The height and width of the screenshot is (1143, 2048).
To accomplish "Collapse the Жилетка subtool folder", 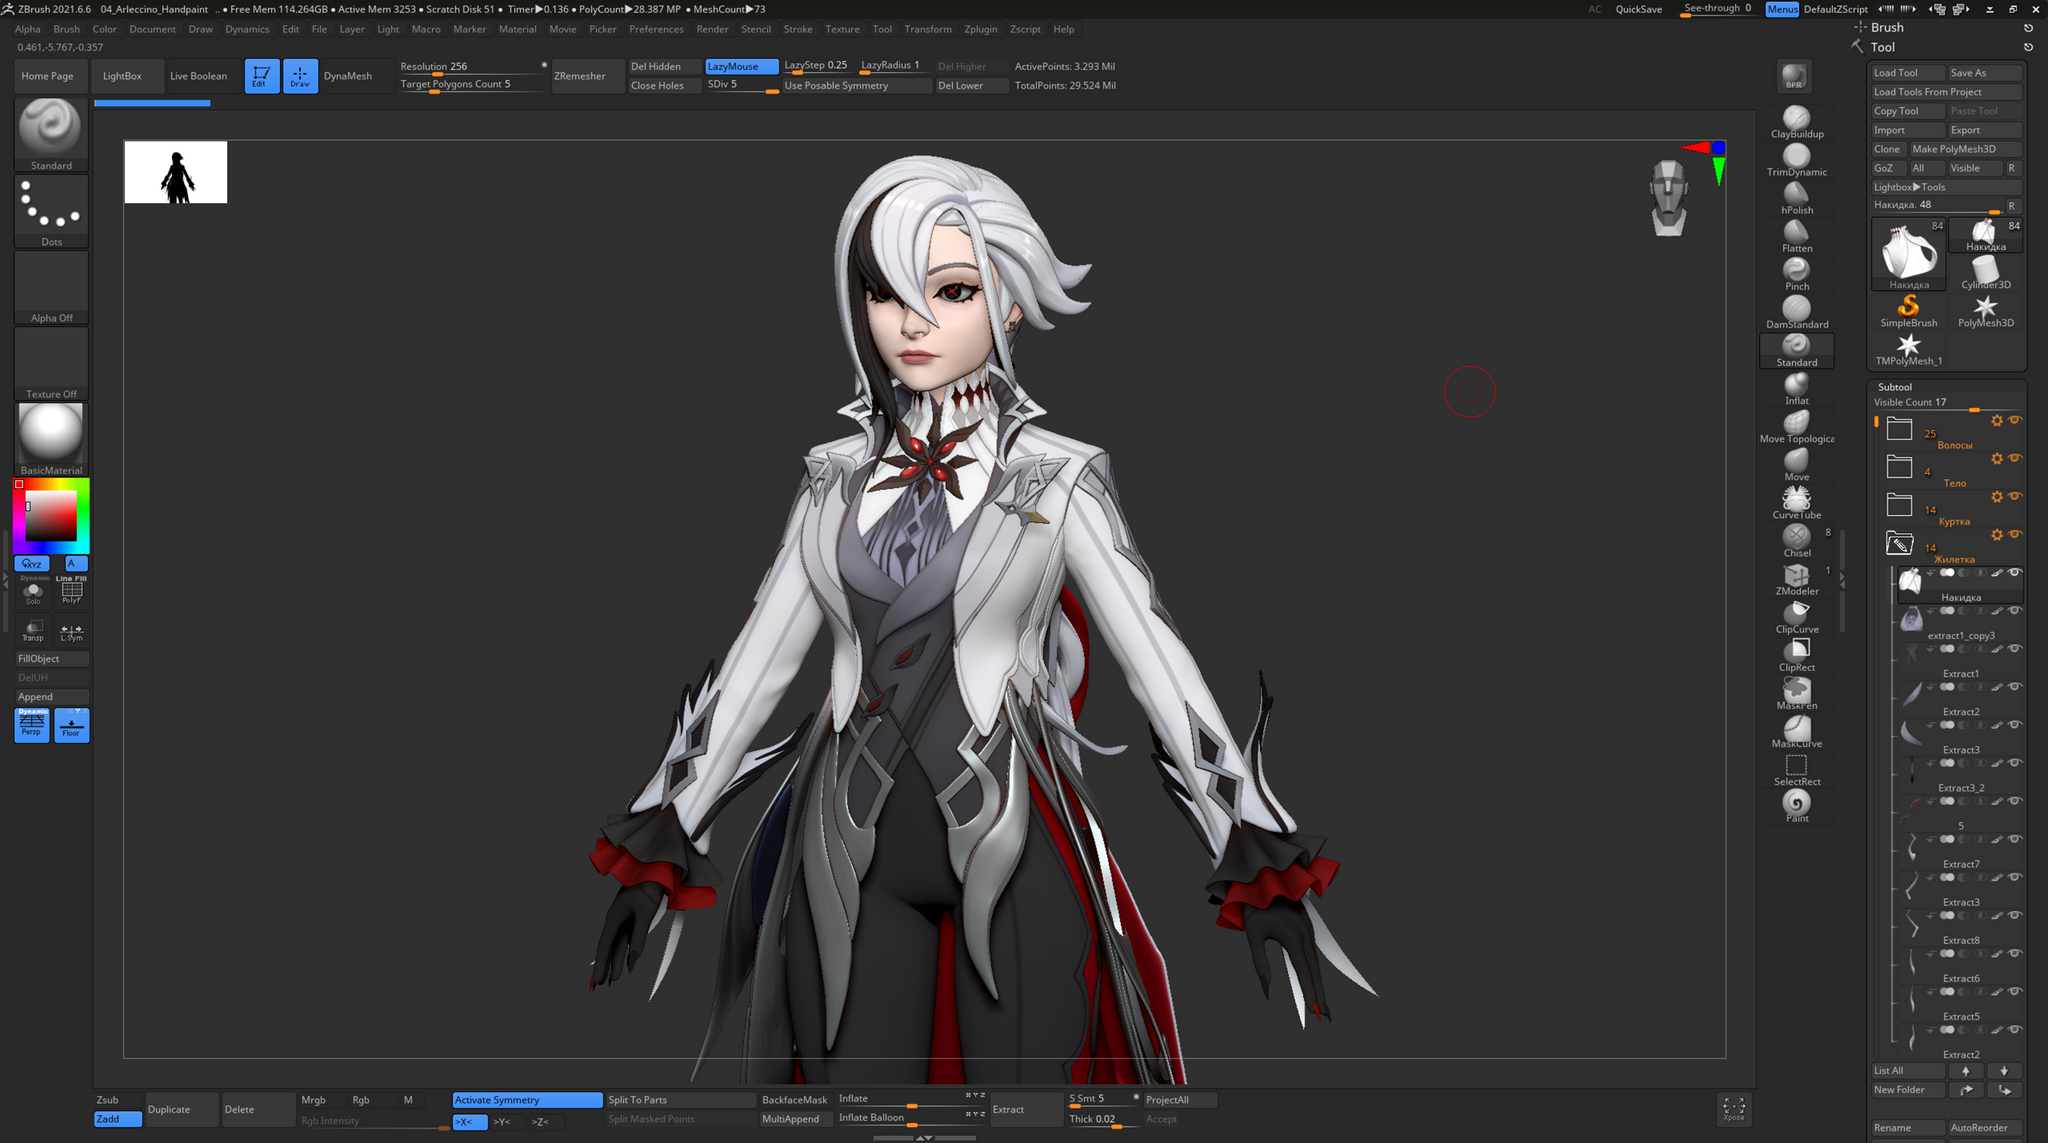I will (1899, 544).
